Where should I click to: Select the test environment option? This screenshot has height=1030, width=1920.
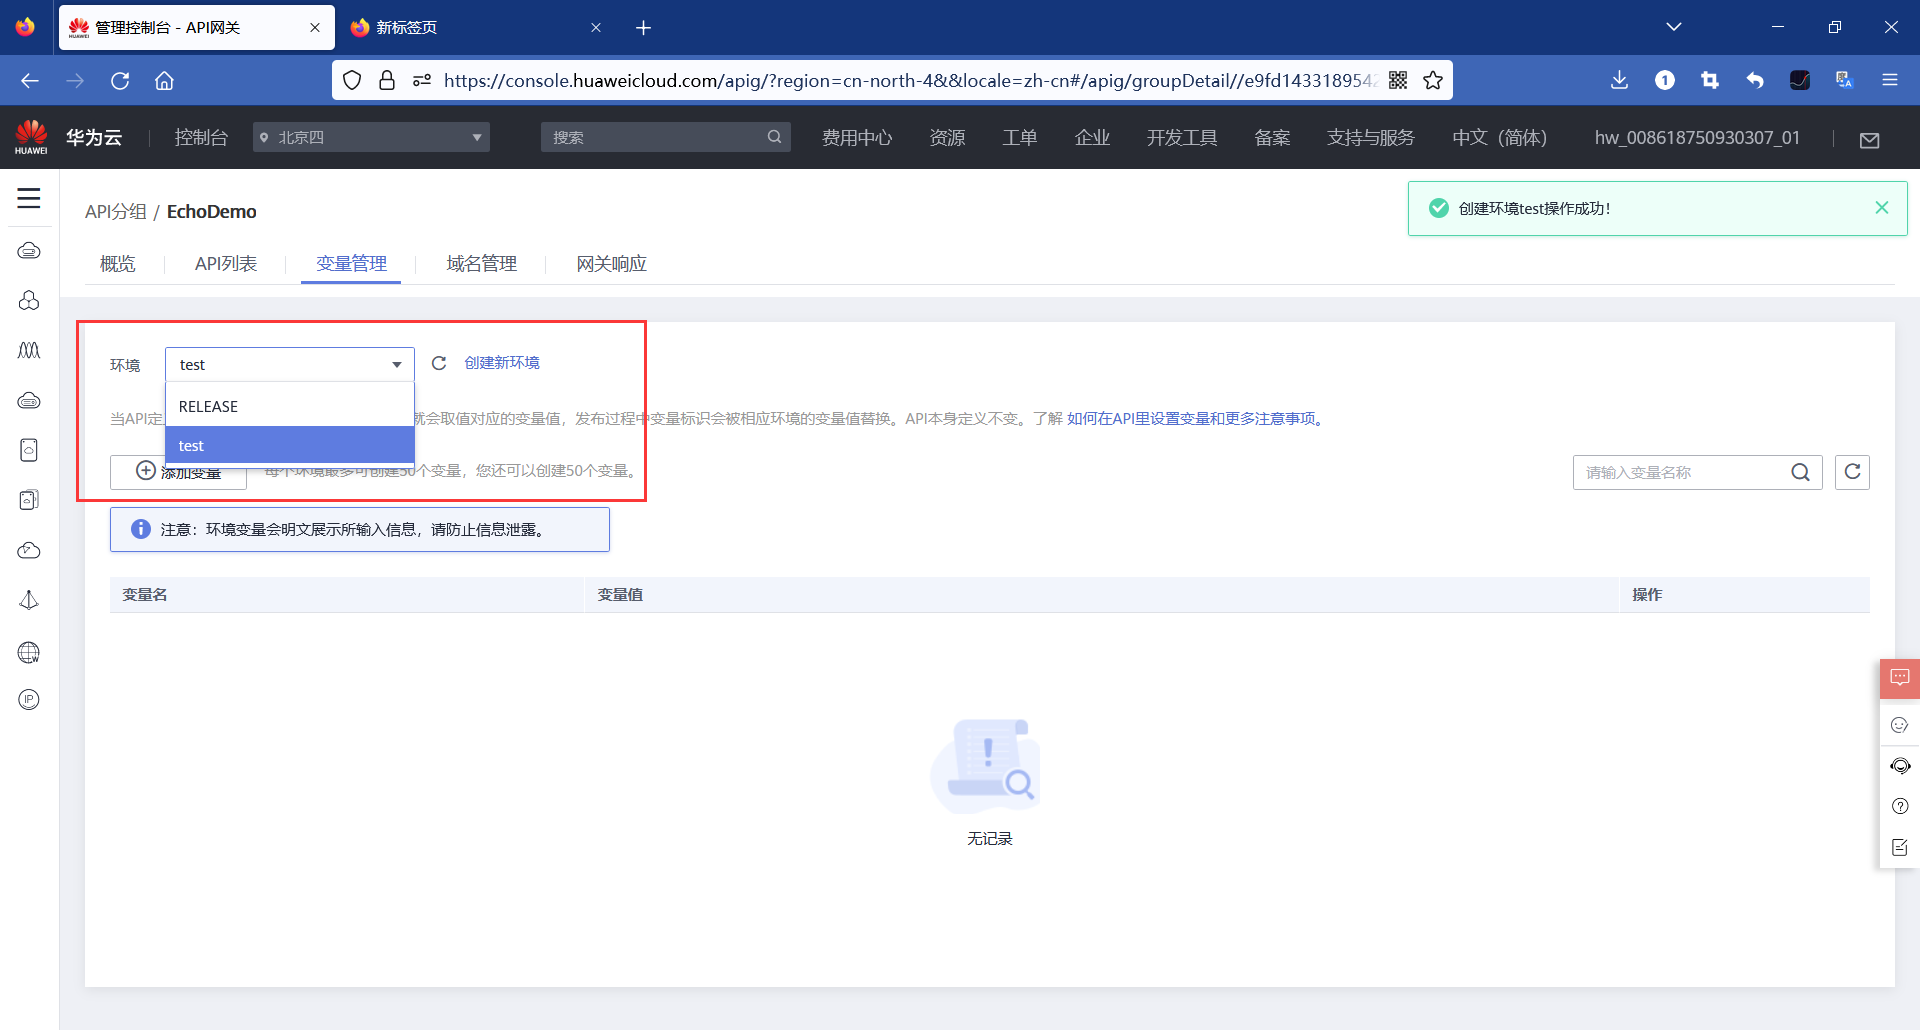[x=290, y=445]
